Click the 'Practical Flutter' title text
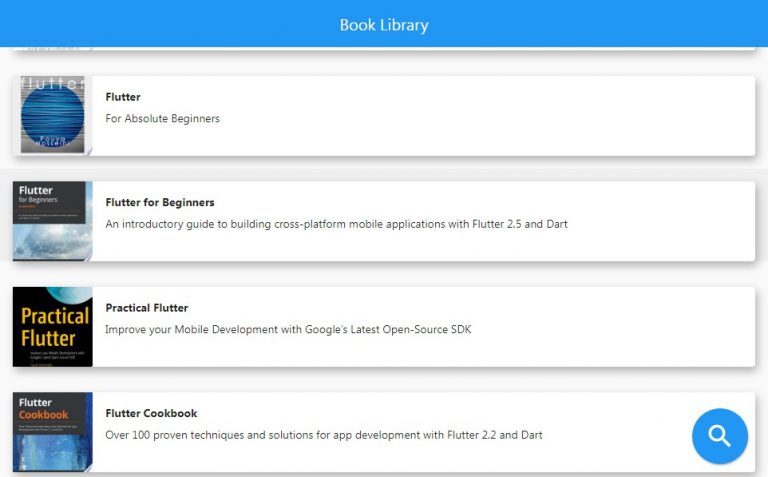The image size is (768, 477). [x=146, y=308]
